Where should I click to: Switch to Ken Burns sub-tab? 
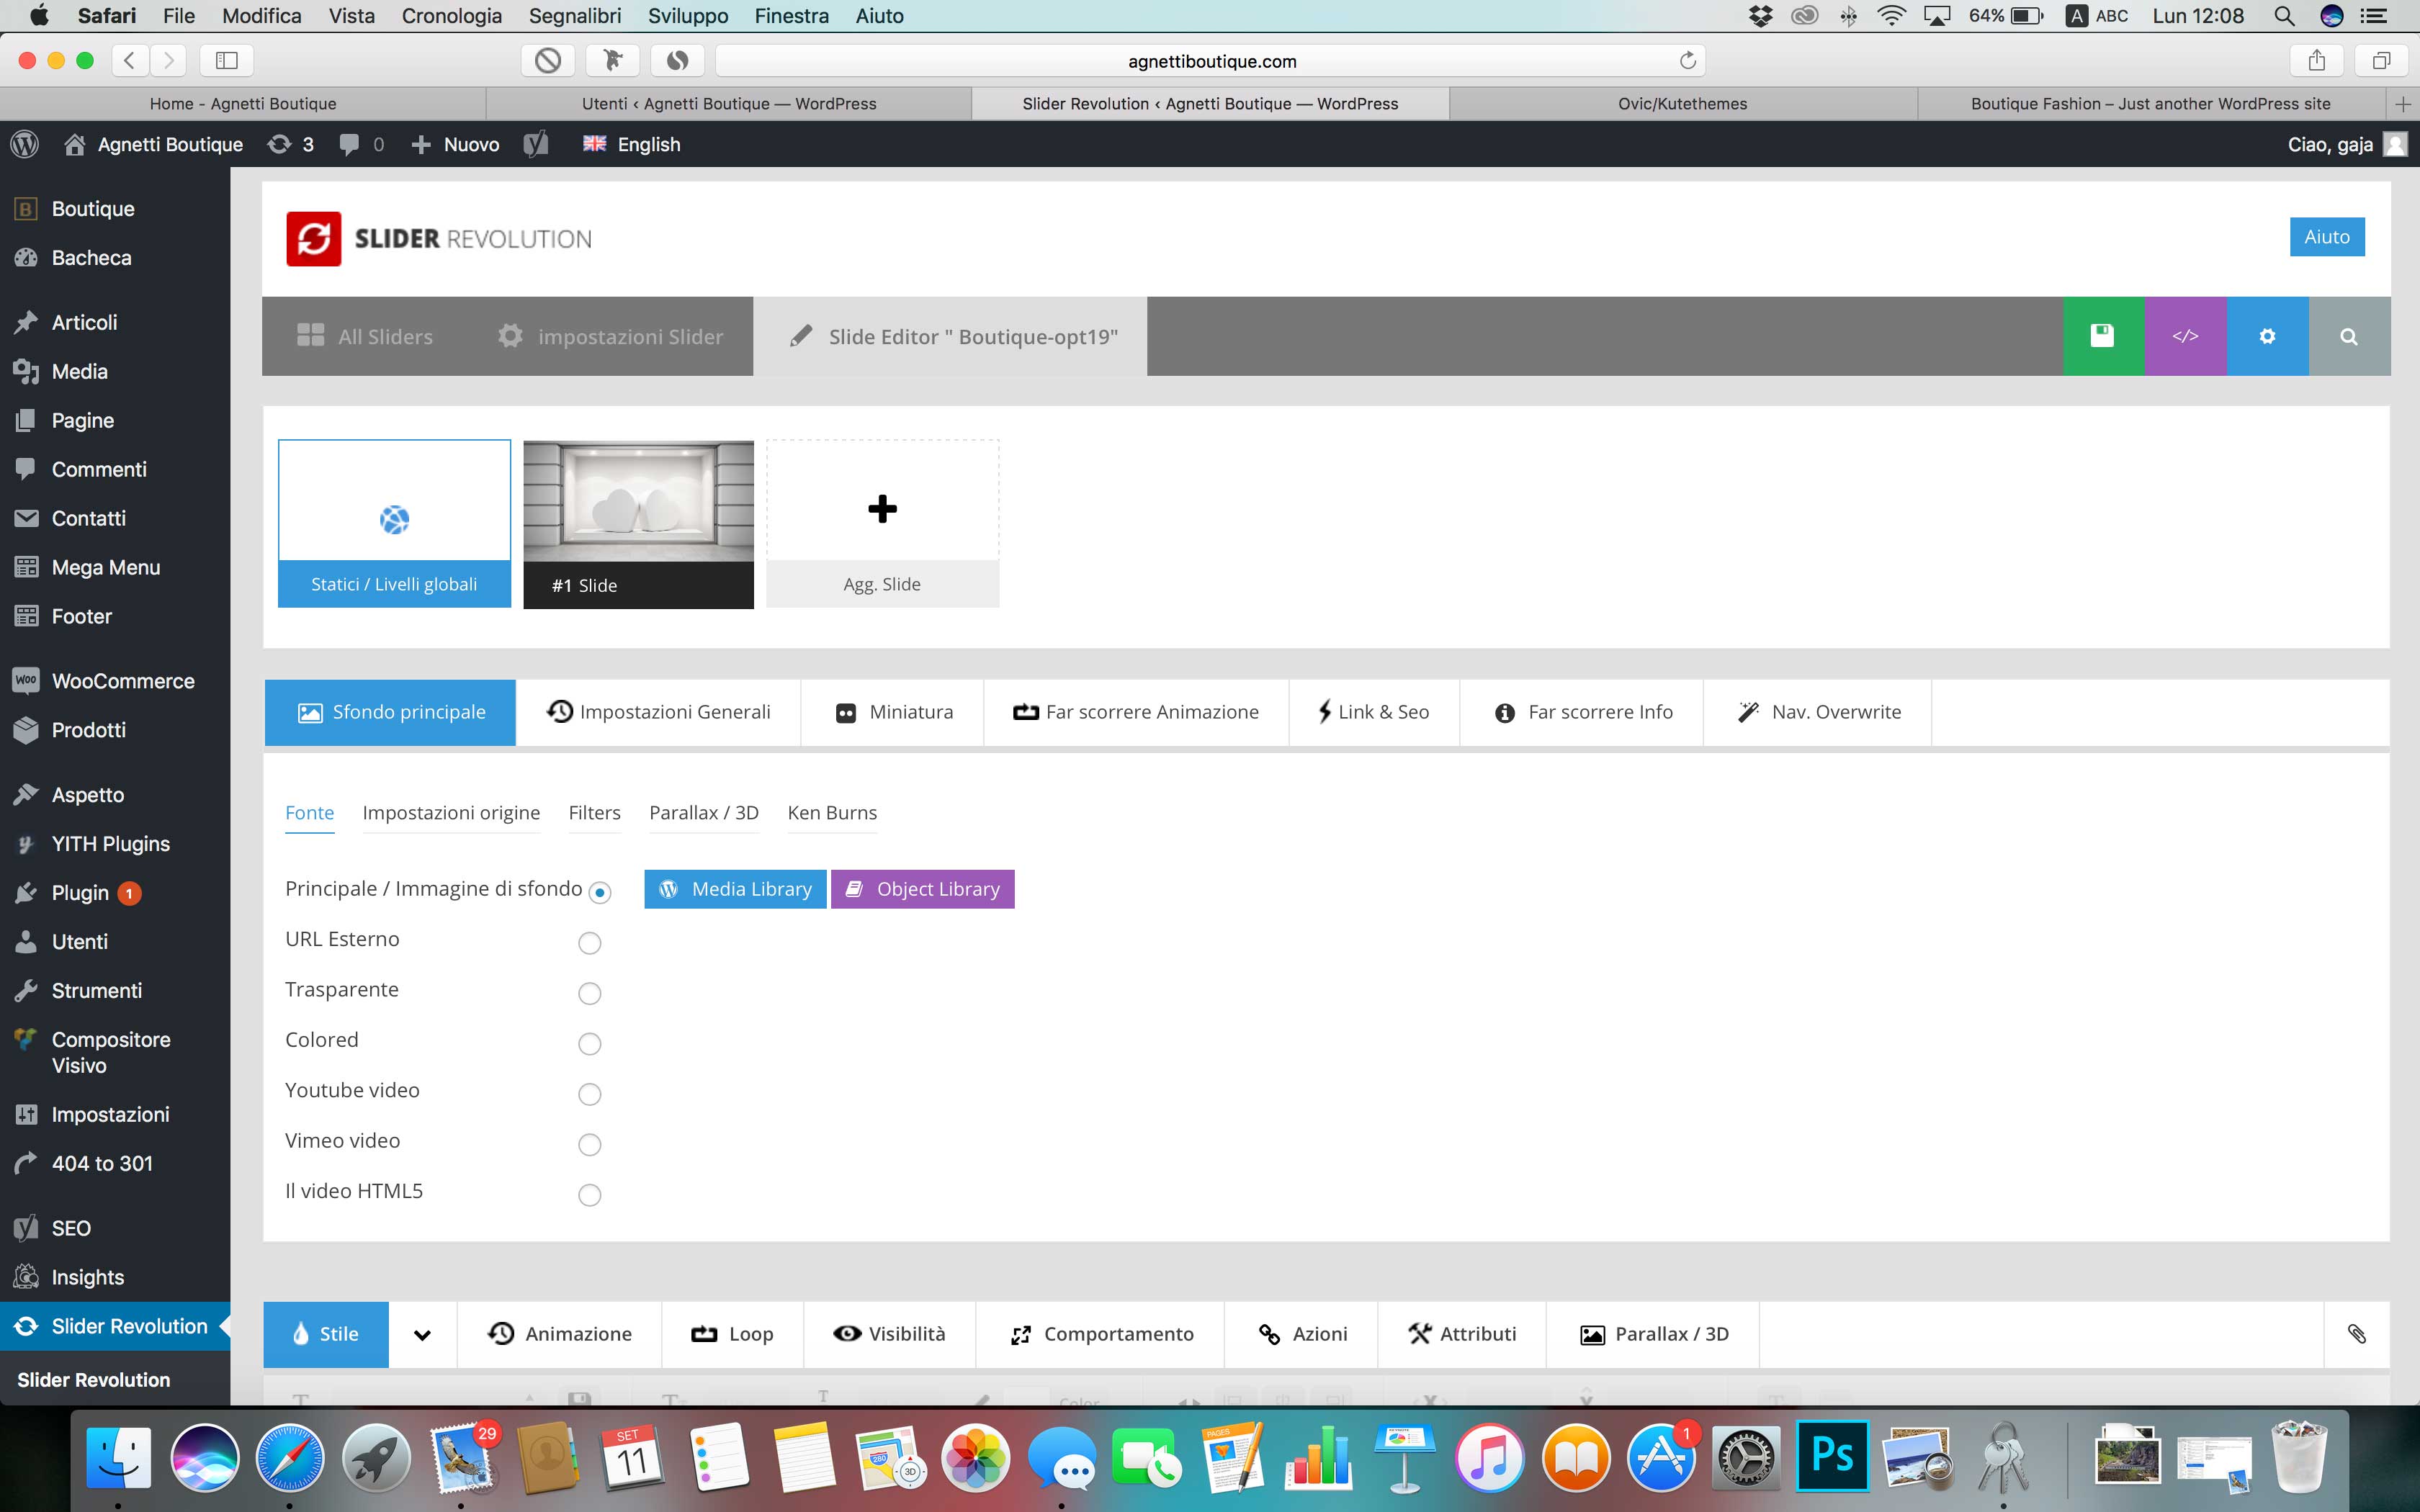coord(832,813)
